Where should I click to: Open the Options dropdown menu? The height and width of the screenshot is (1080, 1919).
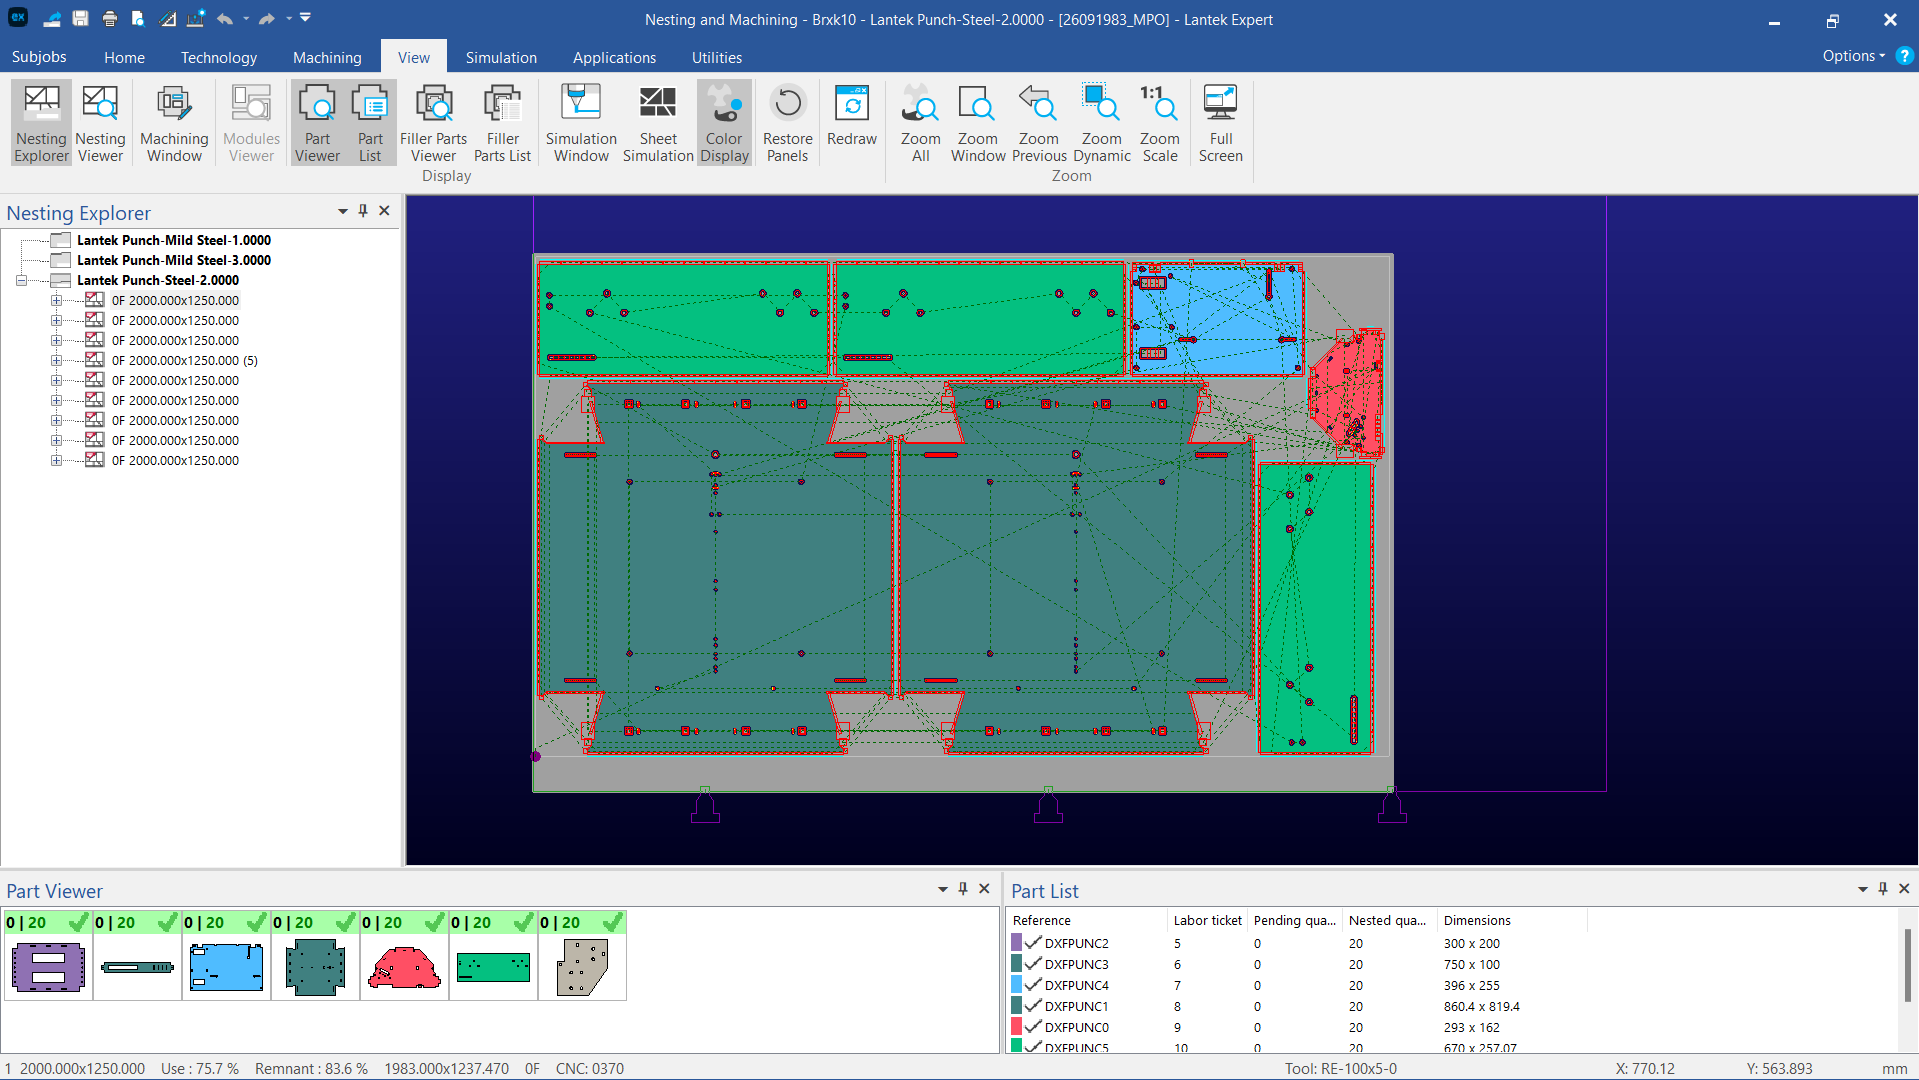(1853, 56)
